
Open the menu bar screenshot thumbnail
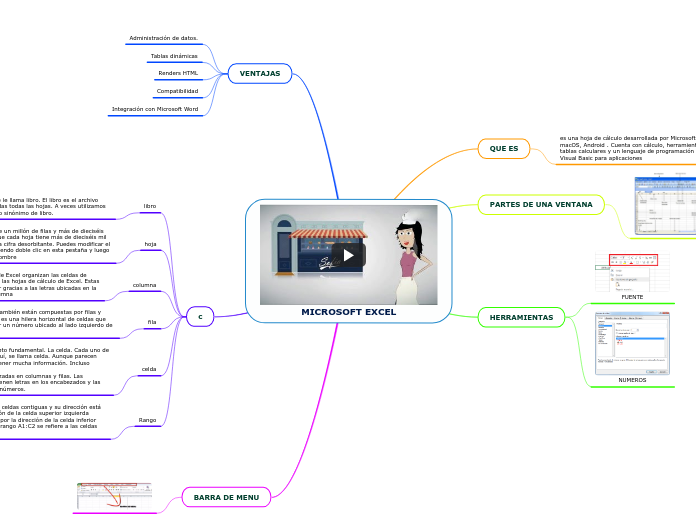(114, 495)
